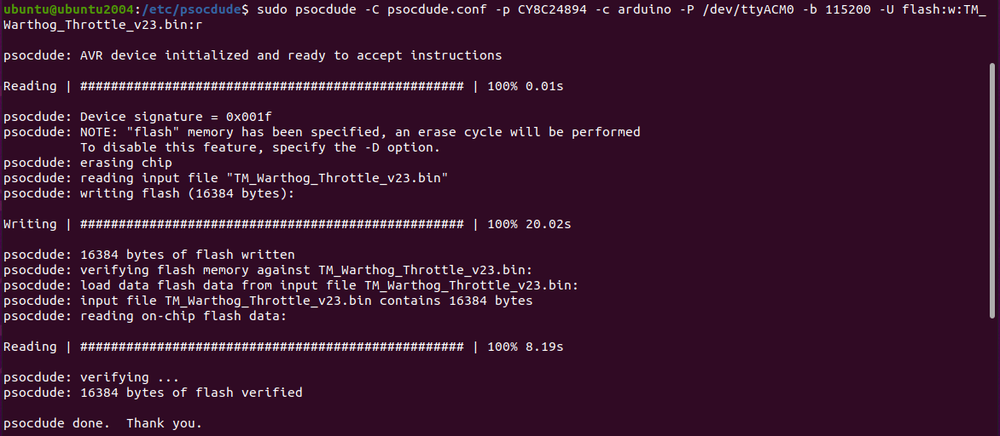Click the "100% 8.19s" timing text

pyautogui.click(x=525, y=347)
